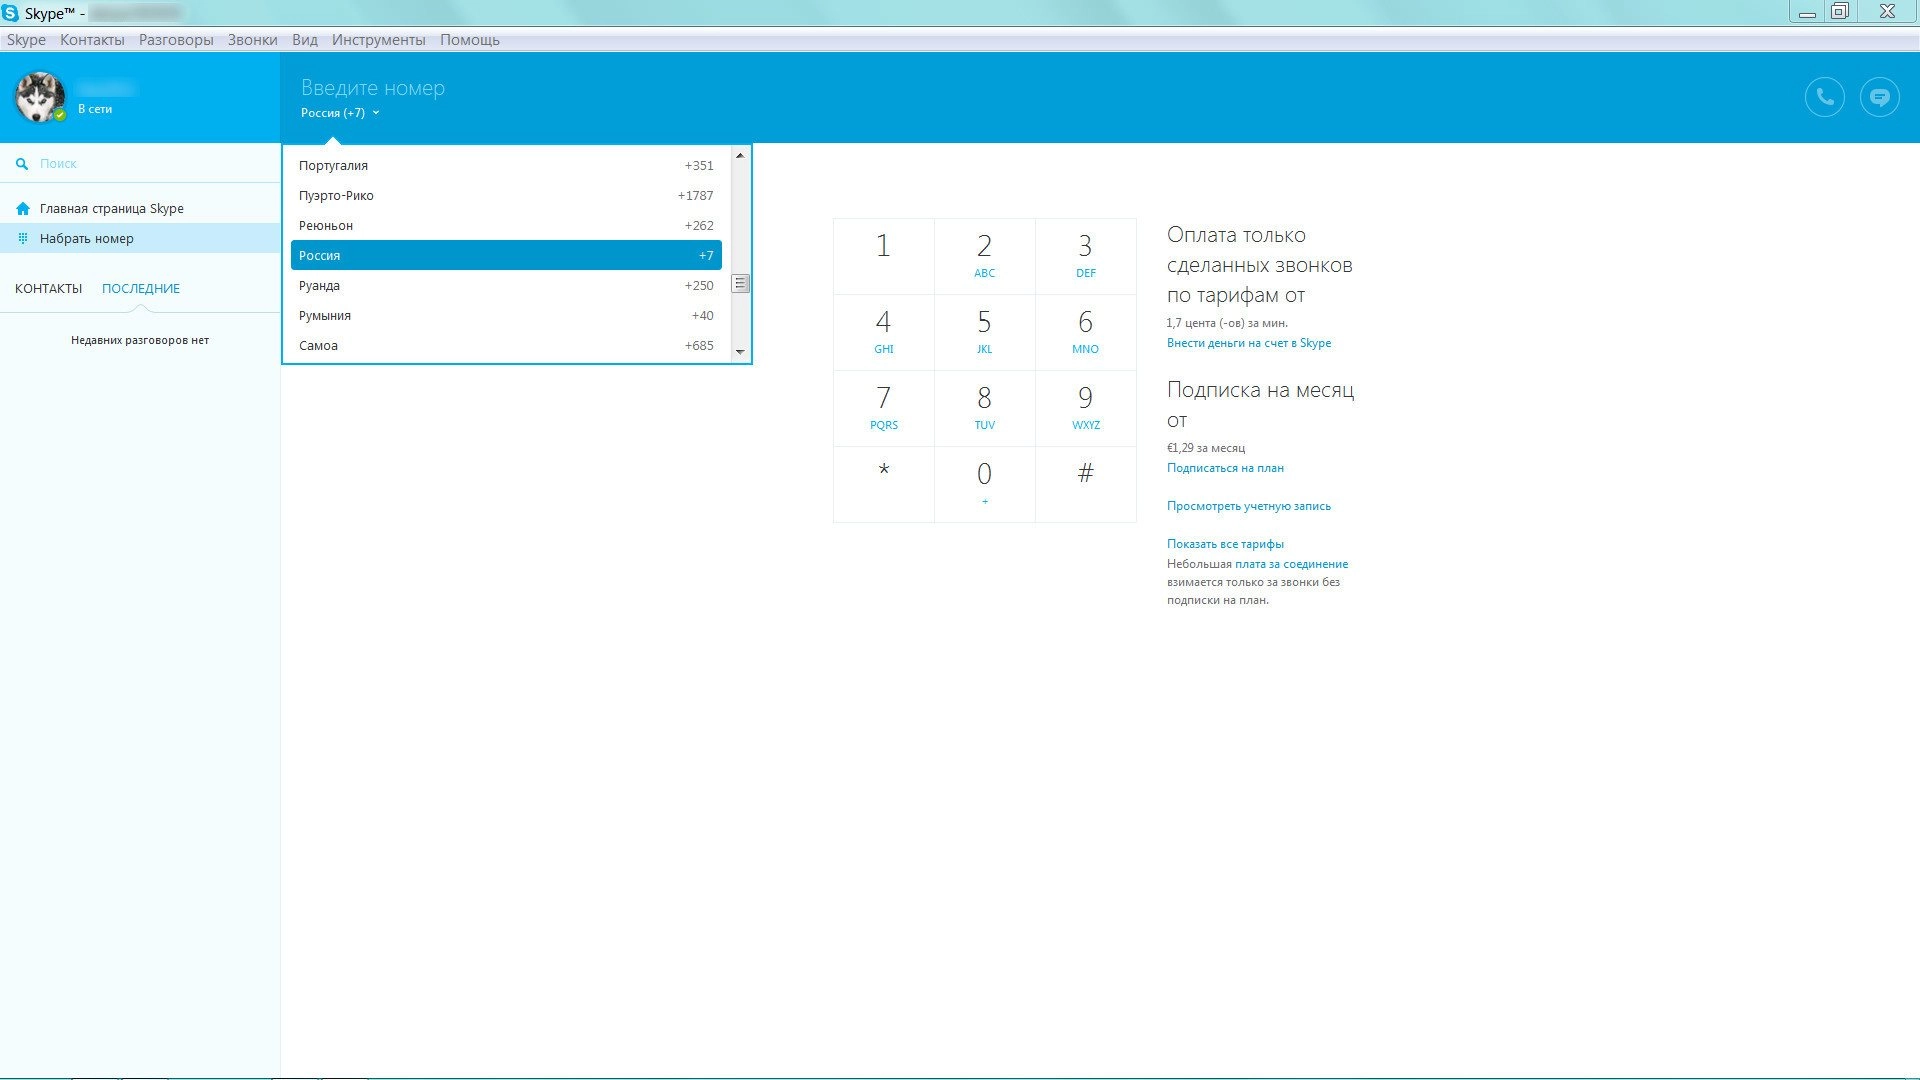Screen dimensions: 1920x1080
Task: Dial digit 3 DEF on keypad
Action: click(1086, 256)
